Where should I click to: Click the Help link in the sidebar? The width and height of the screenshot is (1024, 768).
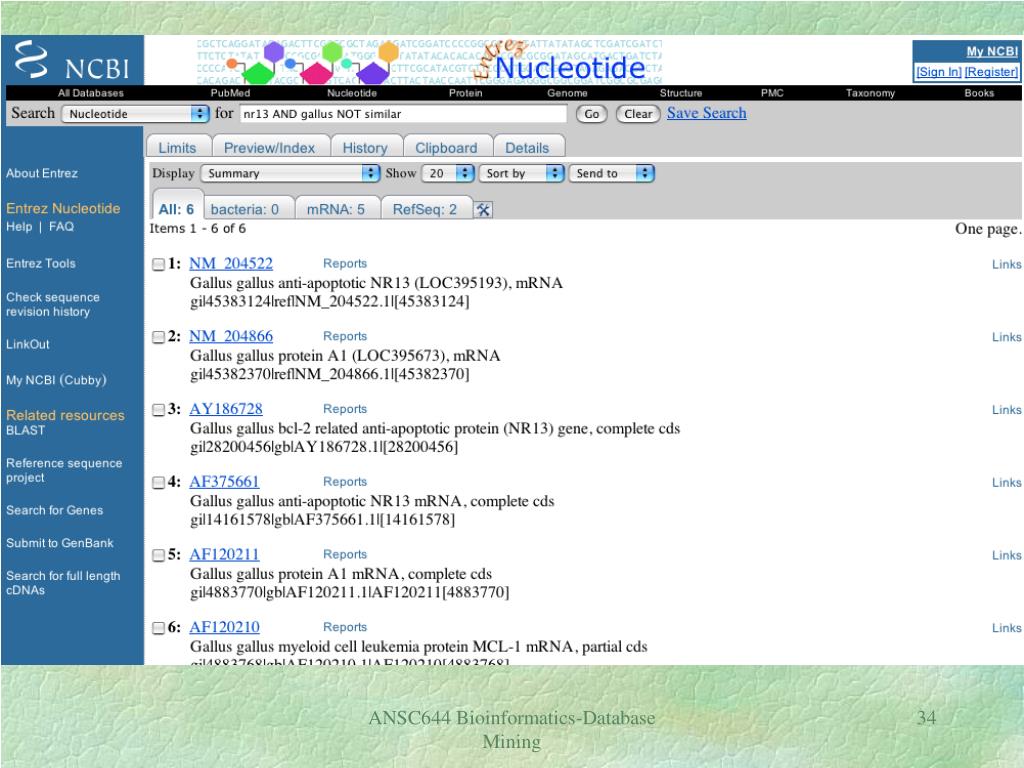(x=19, y=227)
